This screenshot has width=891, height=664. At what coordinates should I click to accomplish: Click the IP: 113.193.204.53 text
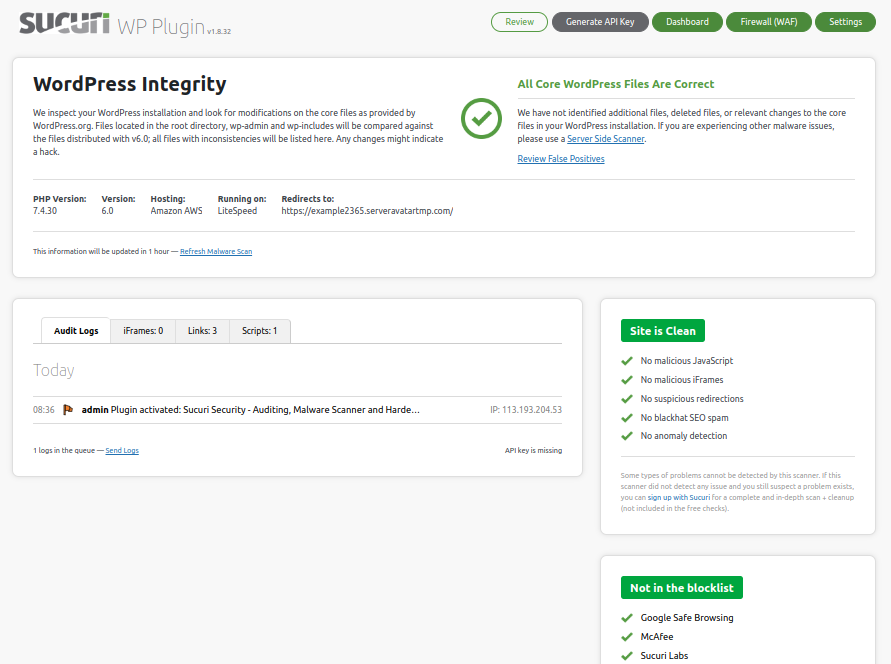[526, 410]
